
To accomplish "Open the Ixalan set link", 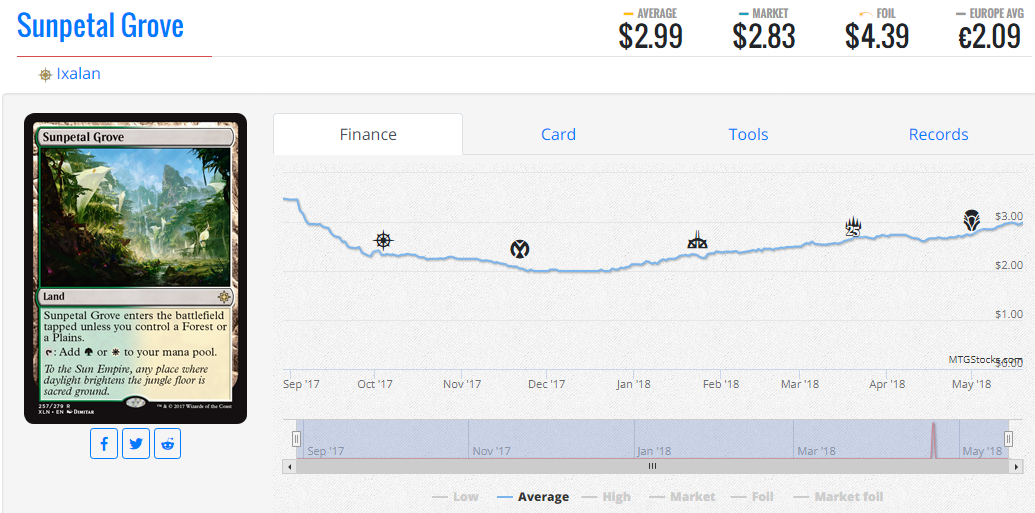I will (x=78, y=74).
